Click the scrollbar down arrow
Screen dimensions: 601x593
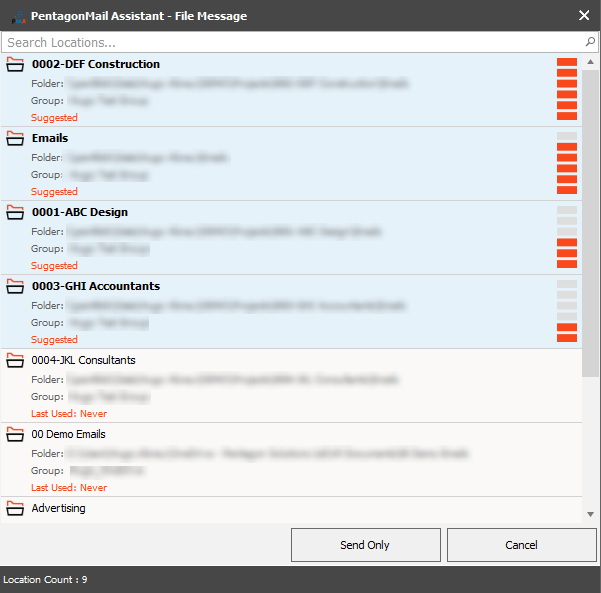pyautogui.click(x=590, y=513)
